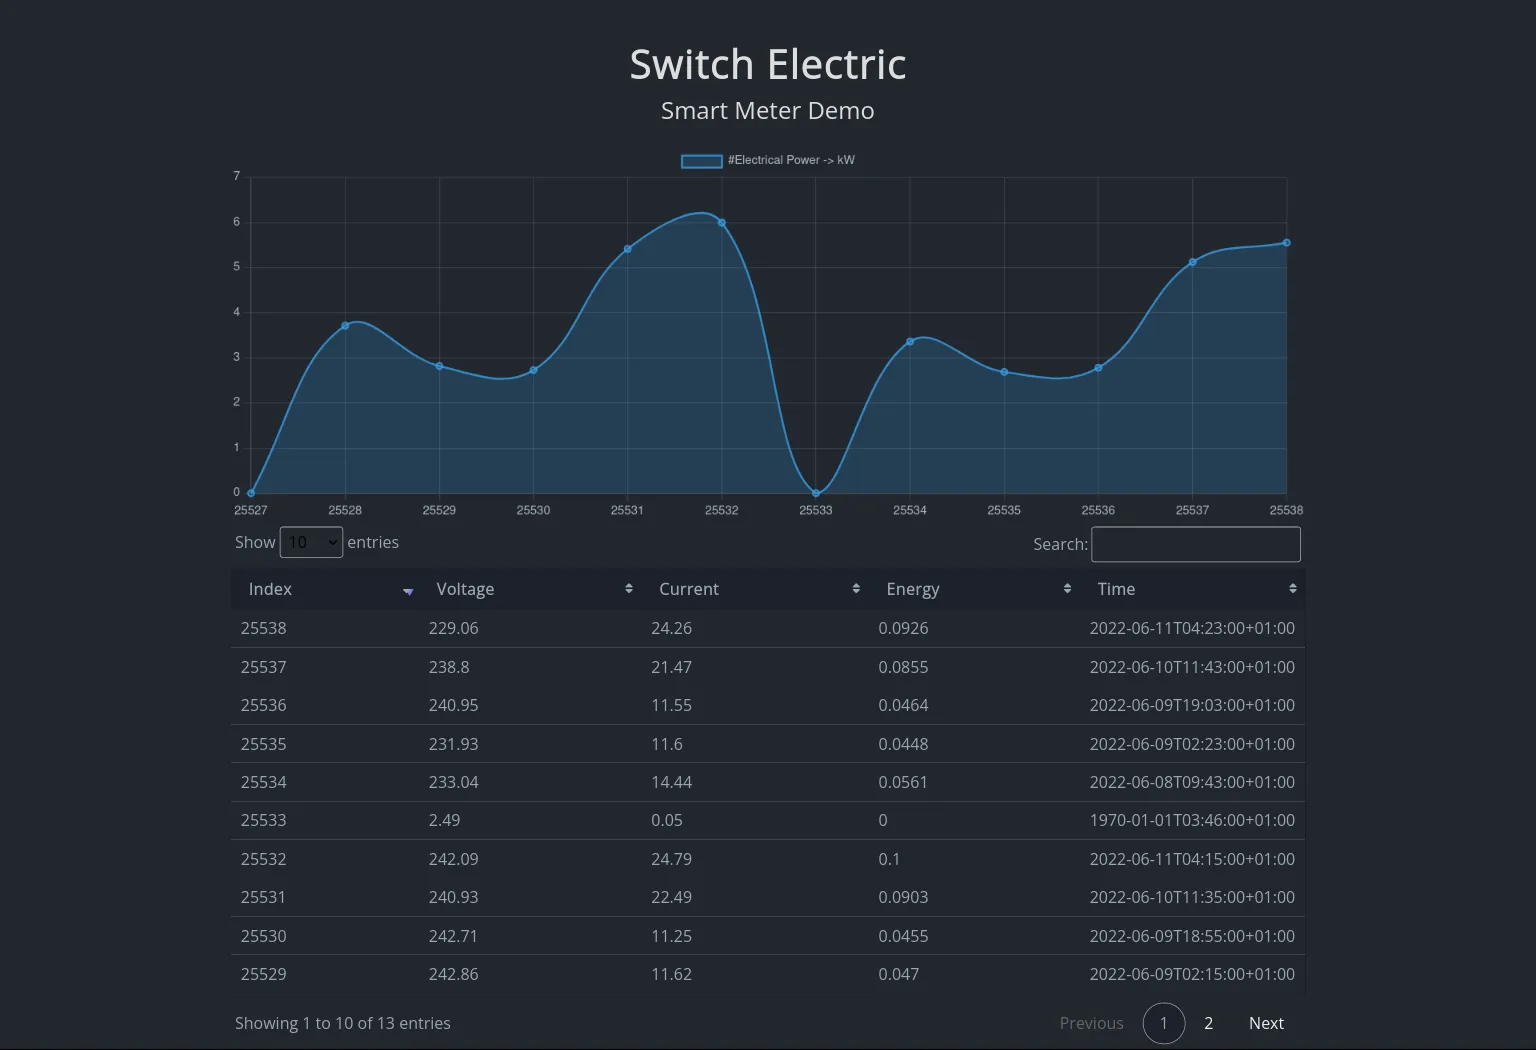Open the Show entries count dropdown
Image resolution: width=1536 pixels, height=1050 pixels.
tap(311, 542)
